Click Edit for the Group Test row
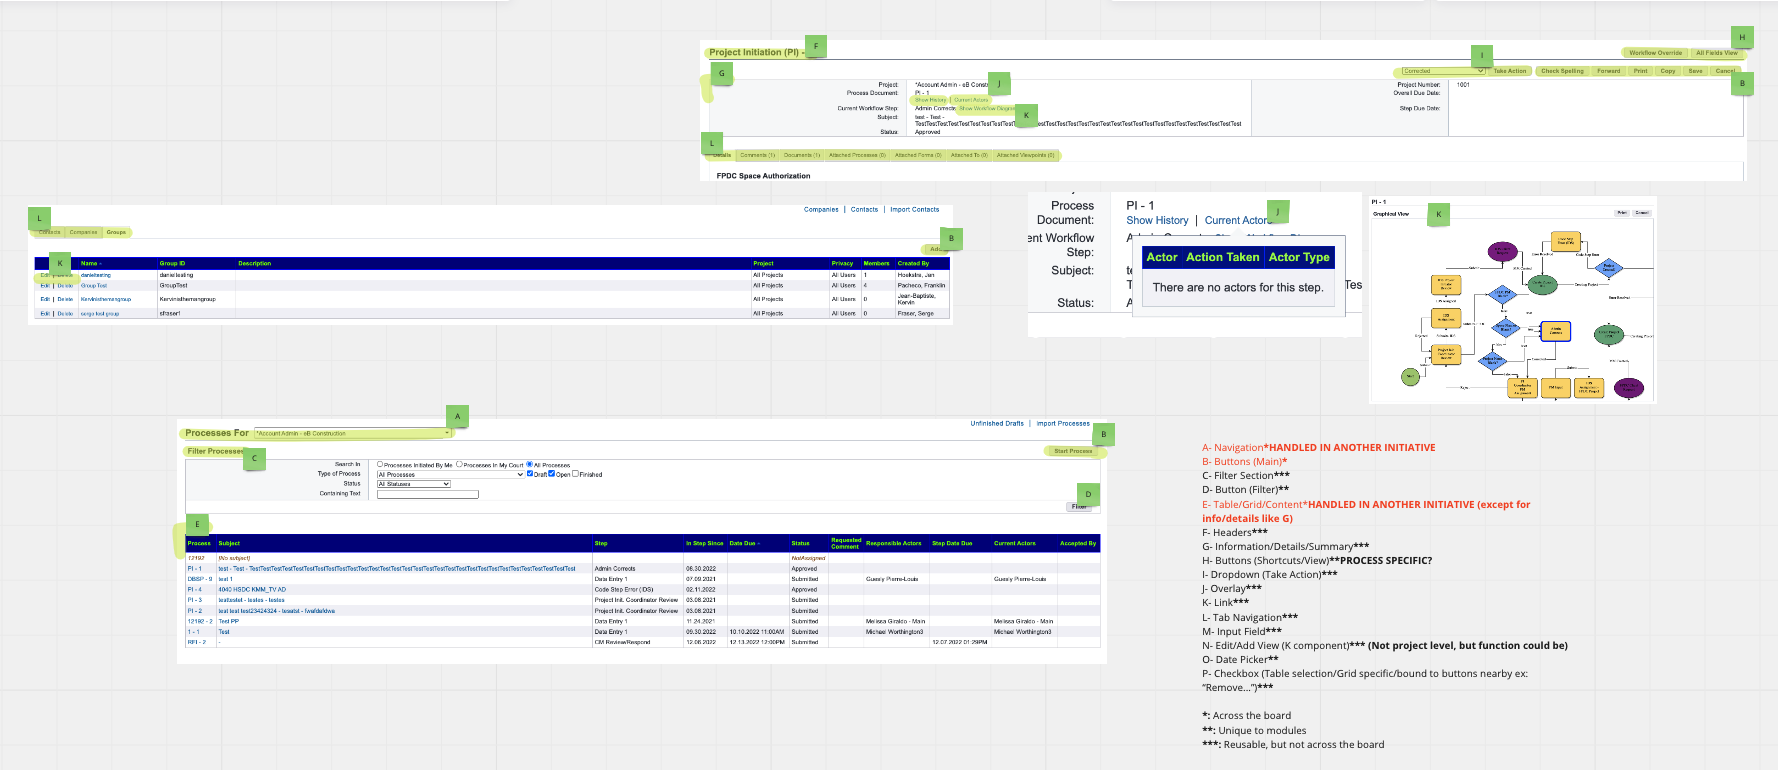The width and height of the screenshot is (1778, 770). point(45,286)
